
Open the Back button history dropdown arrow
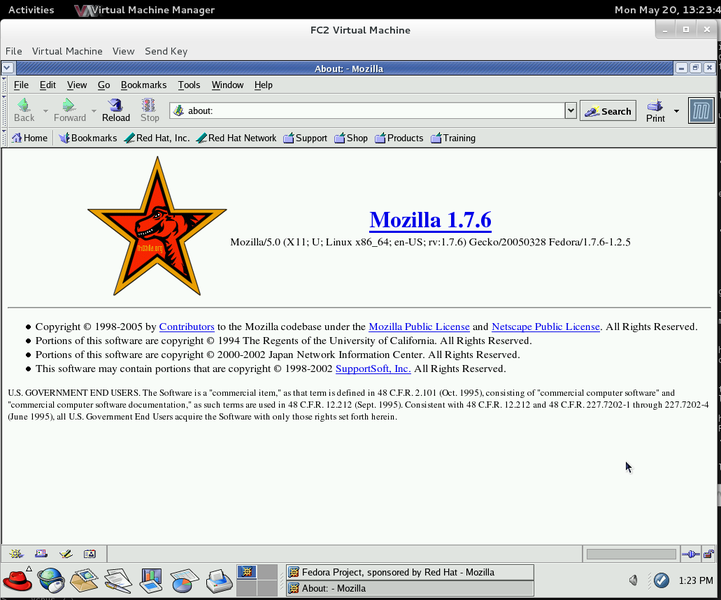coord(45,110)
